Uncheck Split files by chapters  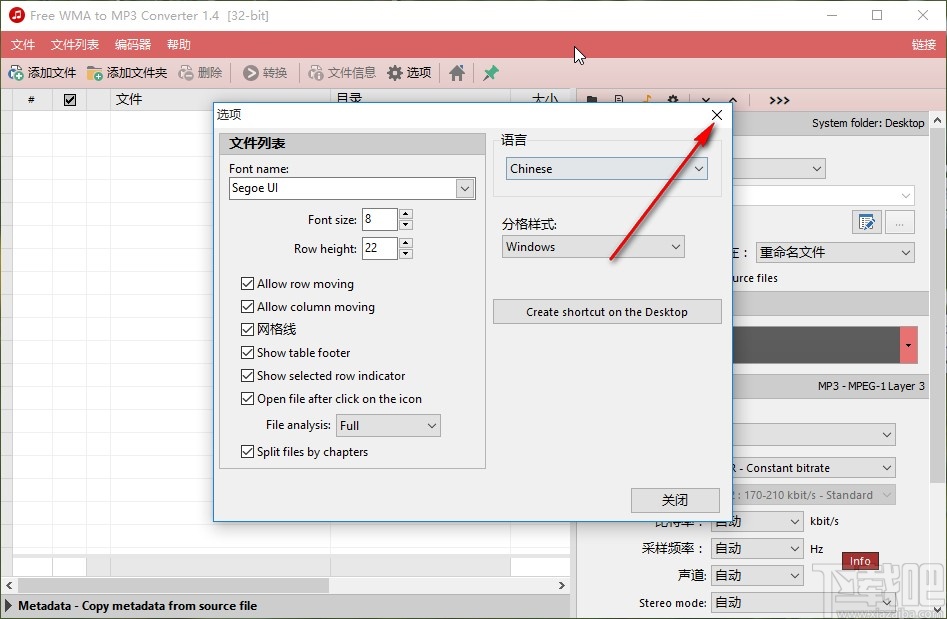tap(247, 452)
